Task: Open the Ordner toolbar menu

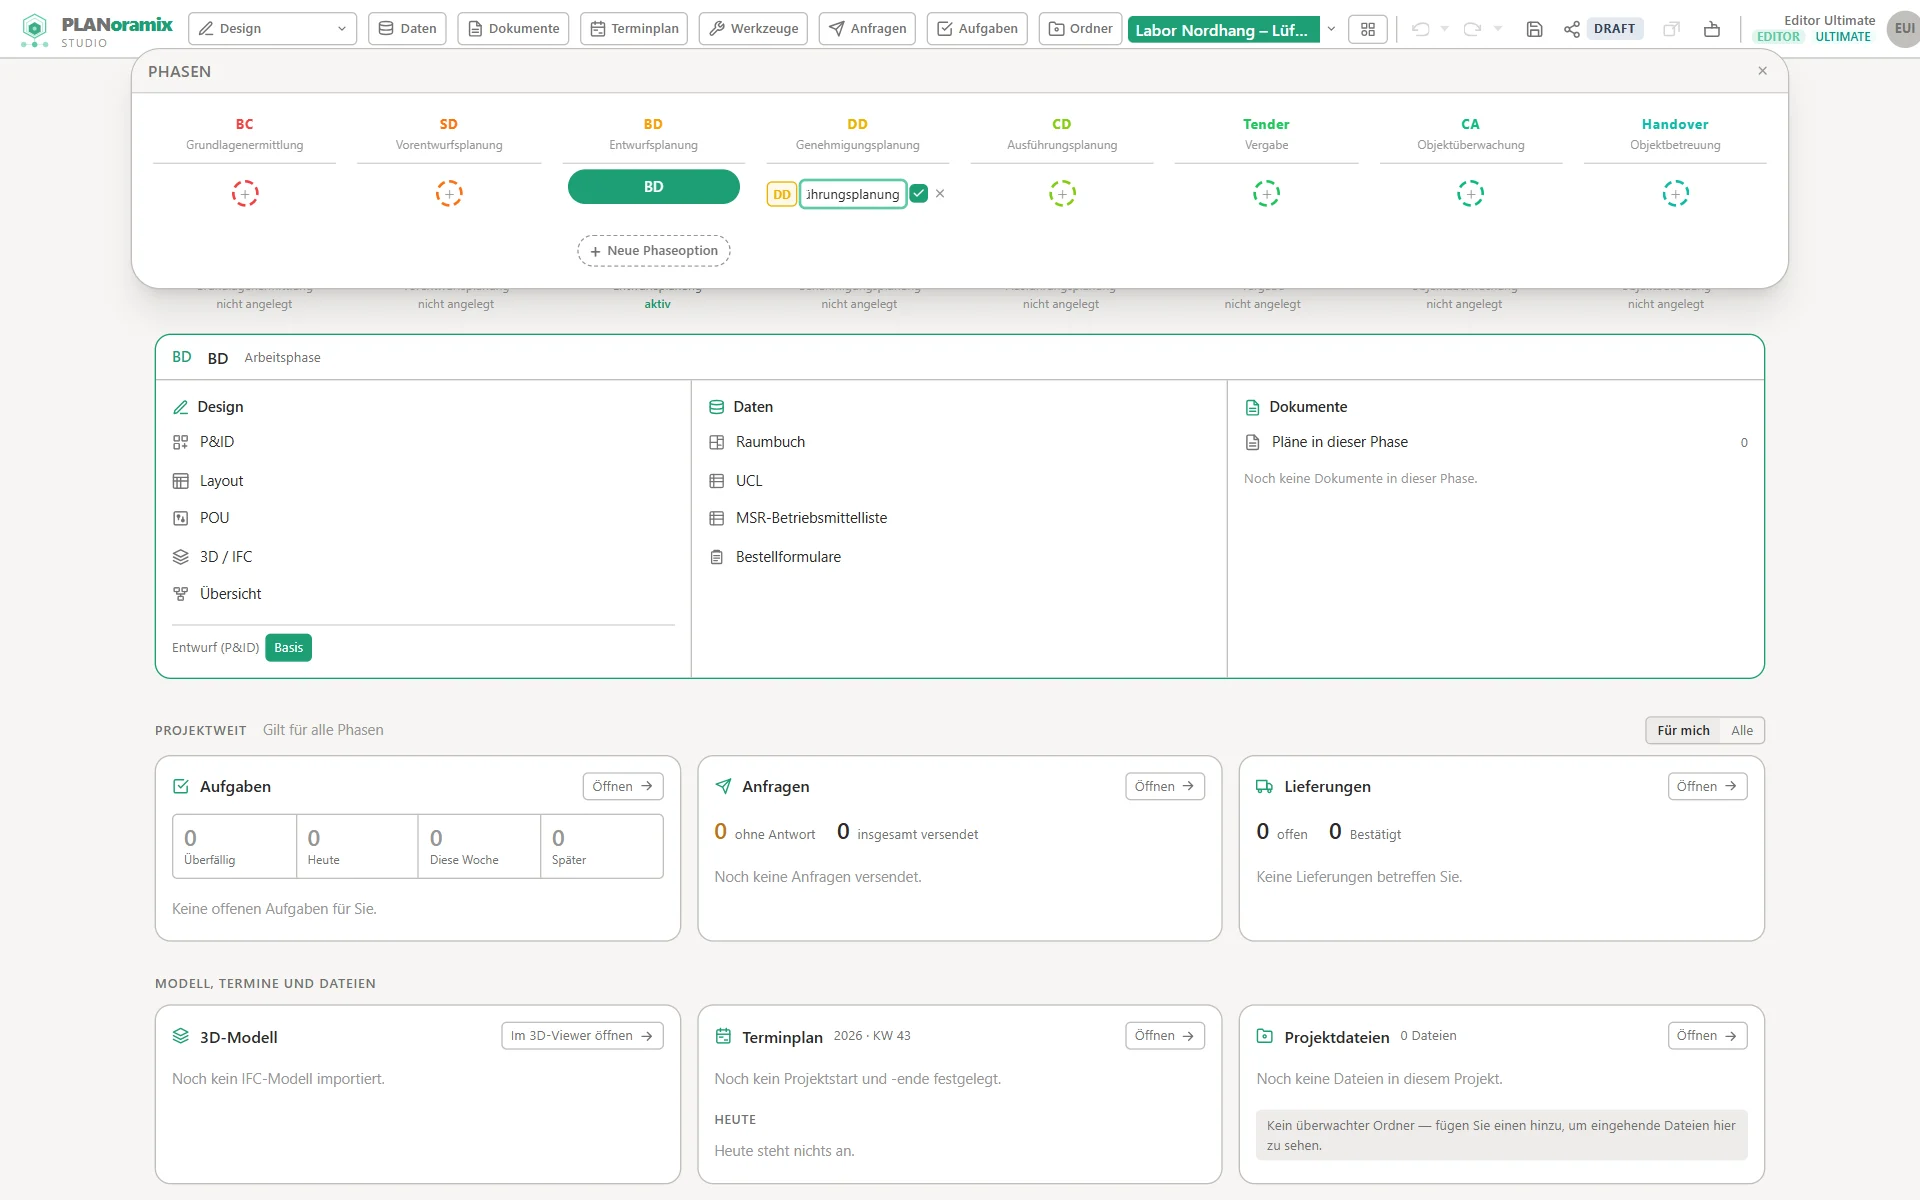Action: point(1080,29)
